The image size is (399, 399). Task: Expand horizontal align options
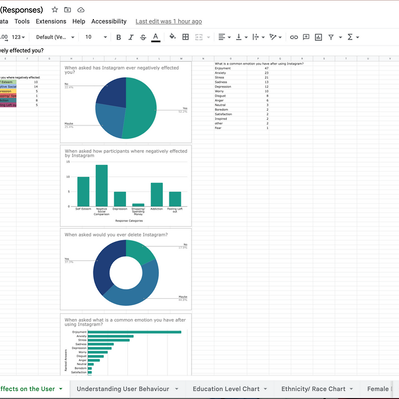pos(224,37)
